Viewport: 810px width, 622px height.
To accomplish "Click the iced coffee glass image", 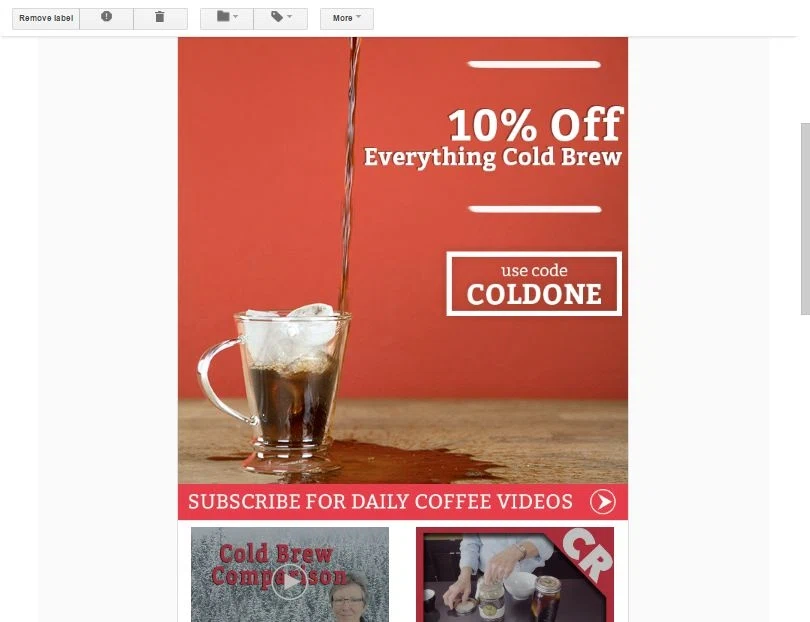I will [x=274, y=382].
